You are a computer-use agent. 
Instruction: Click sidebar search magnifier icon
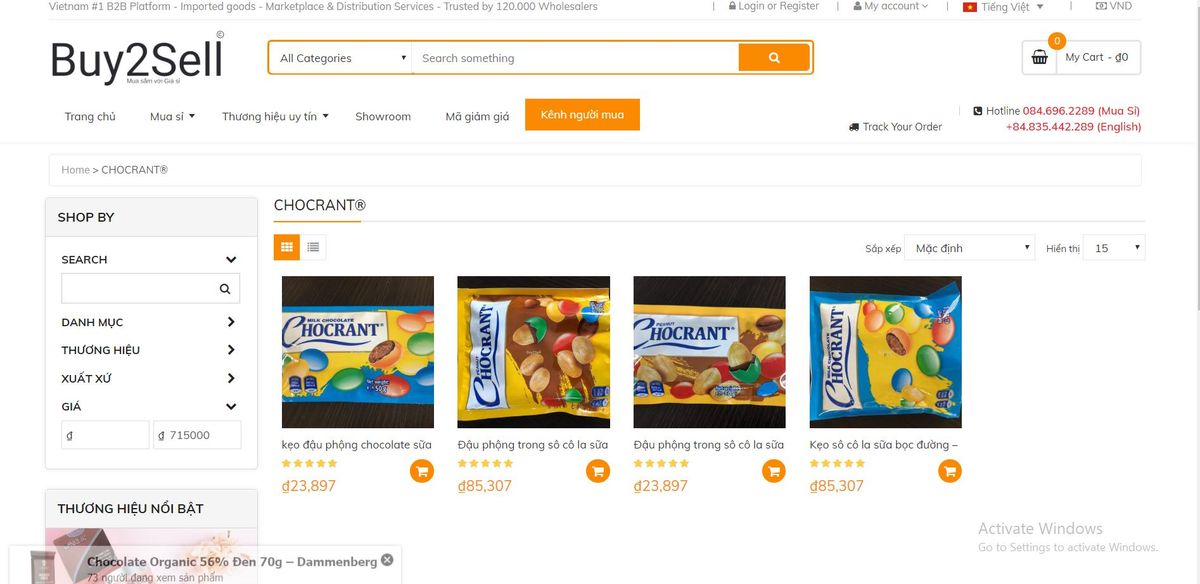tap(225, 289)
